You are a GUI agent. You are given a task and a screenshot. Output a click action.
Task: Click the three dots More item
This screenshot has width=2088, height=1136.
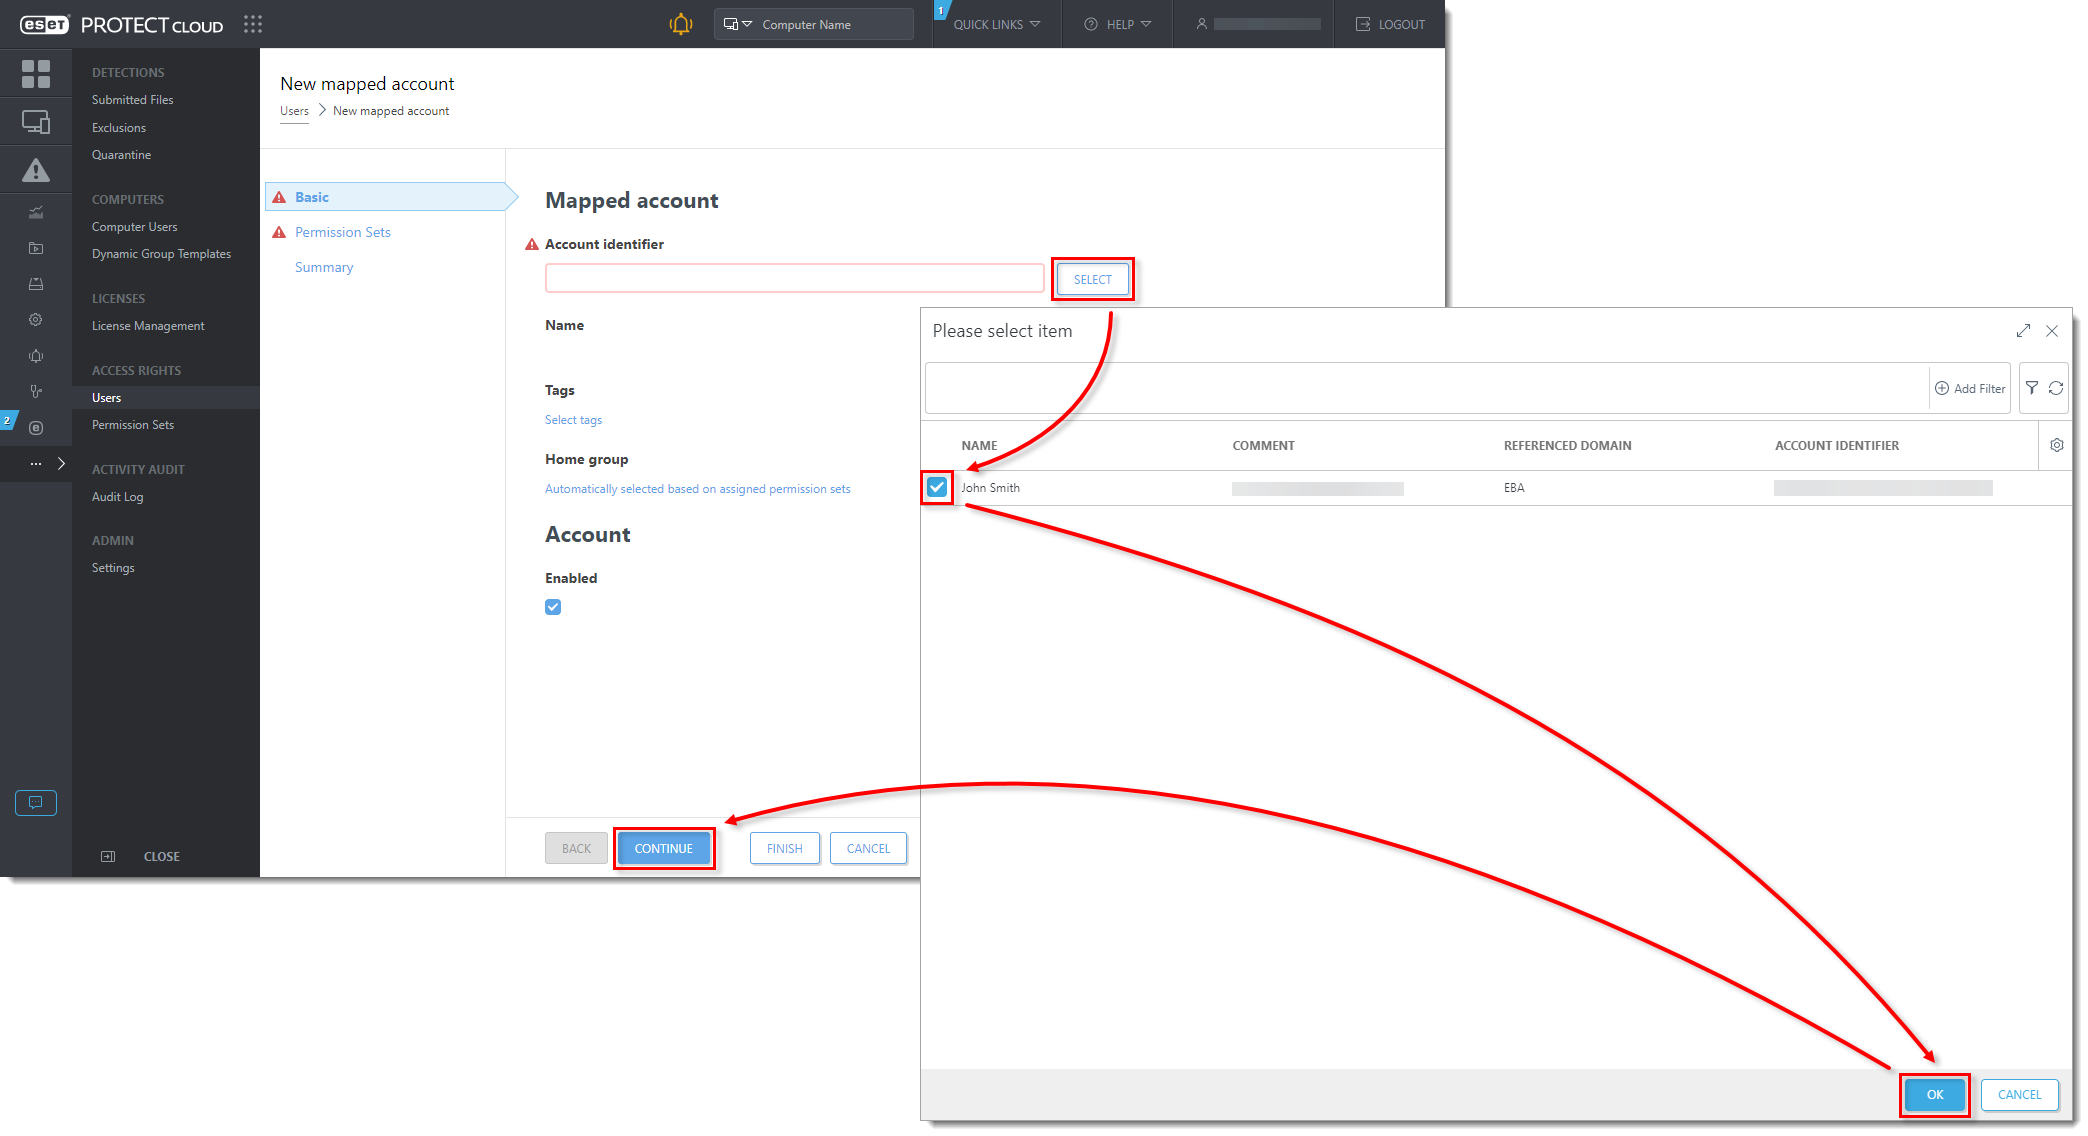click(x=36, y=464)
